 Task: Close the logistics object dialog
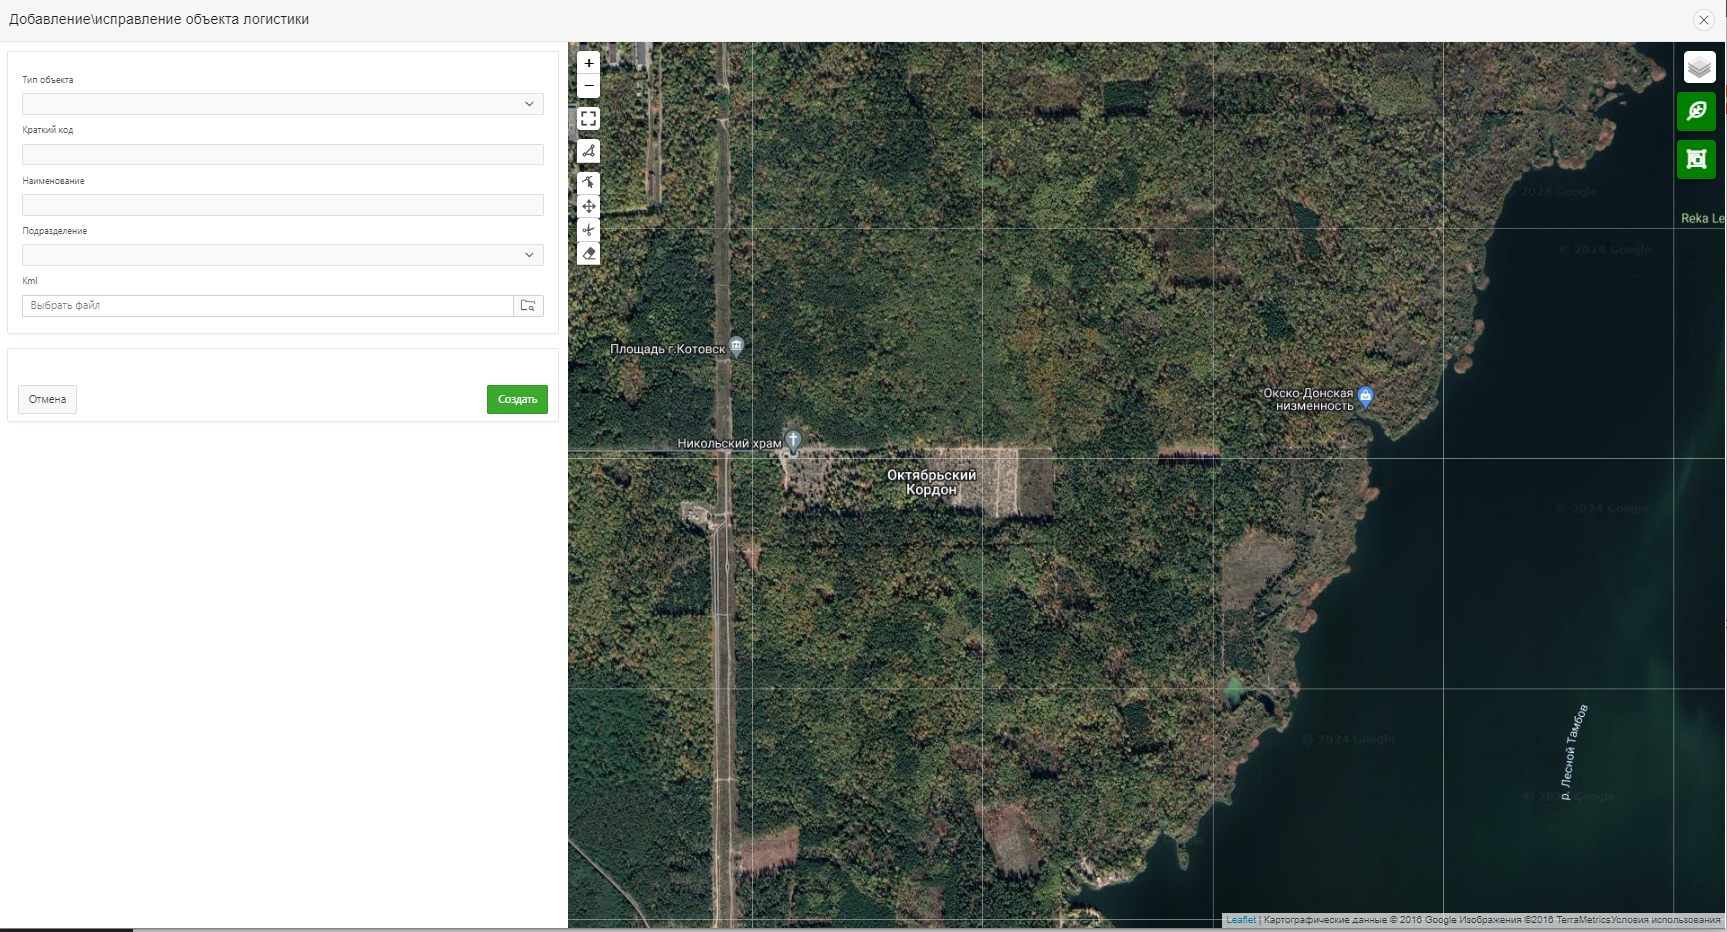point(1703,20)
